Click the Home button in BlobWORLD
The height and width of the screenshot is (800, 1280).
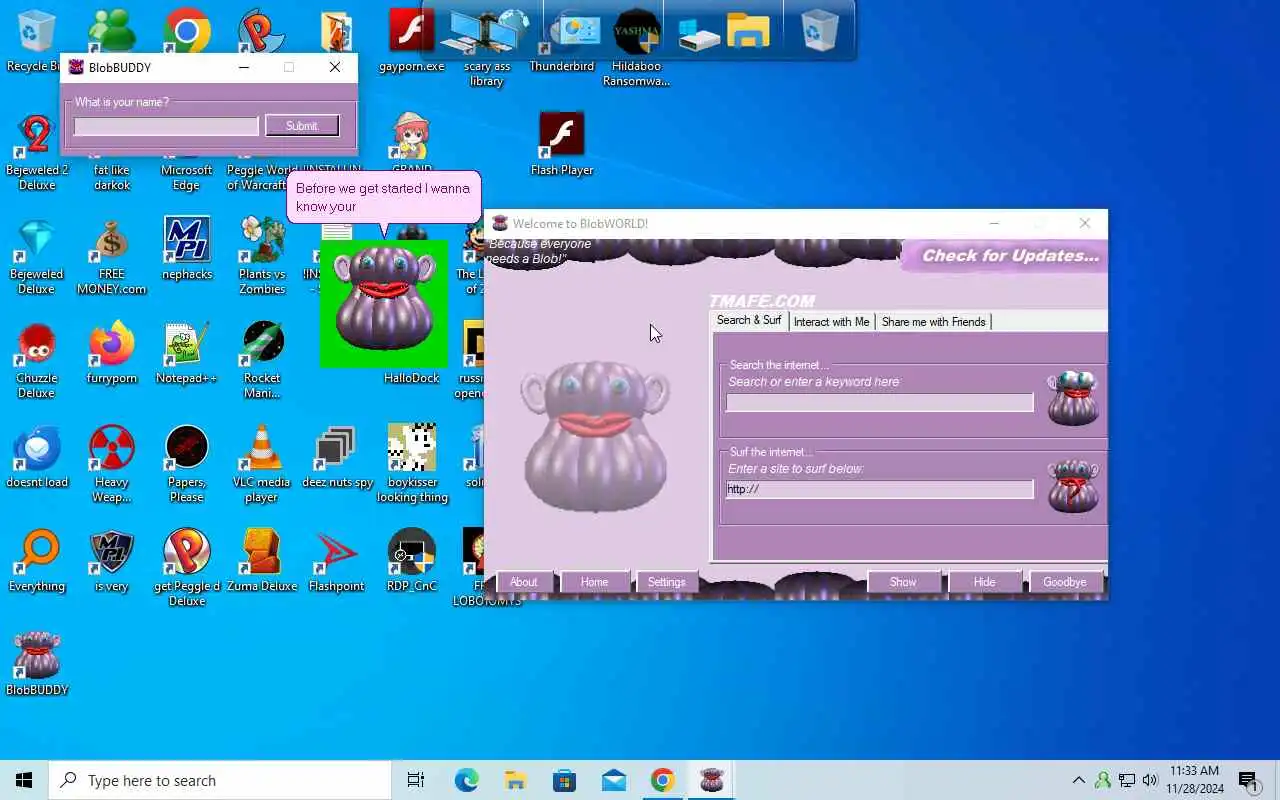click(x=594, y=582)
